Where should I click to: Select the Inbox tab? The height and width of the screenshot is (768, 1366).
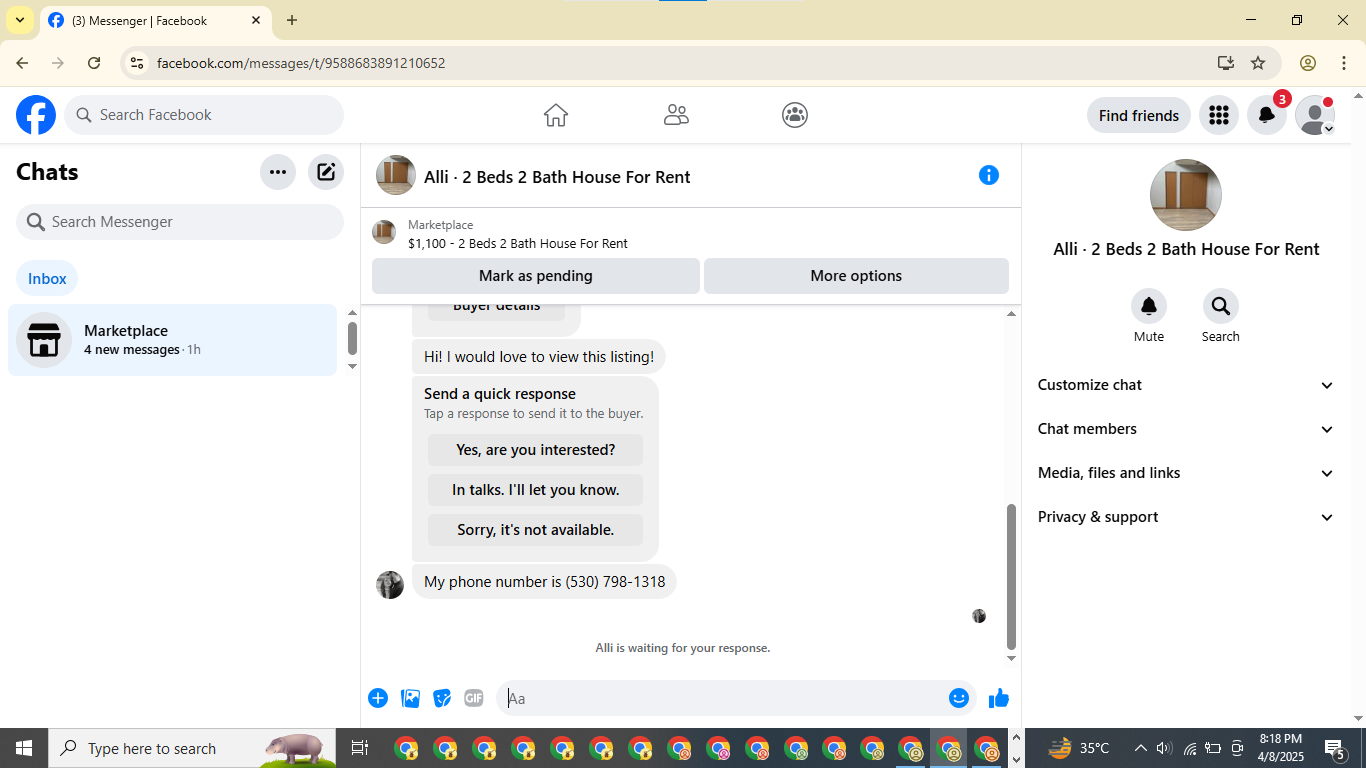tap(47, 279)
